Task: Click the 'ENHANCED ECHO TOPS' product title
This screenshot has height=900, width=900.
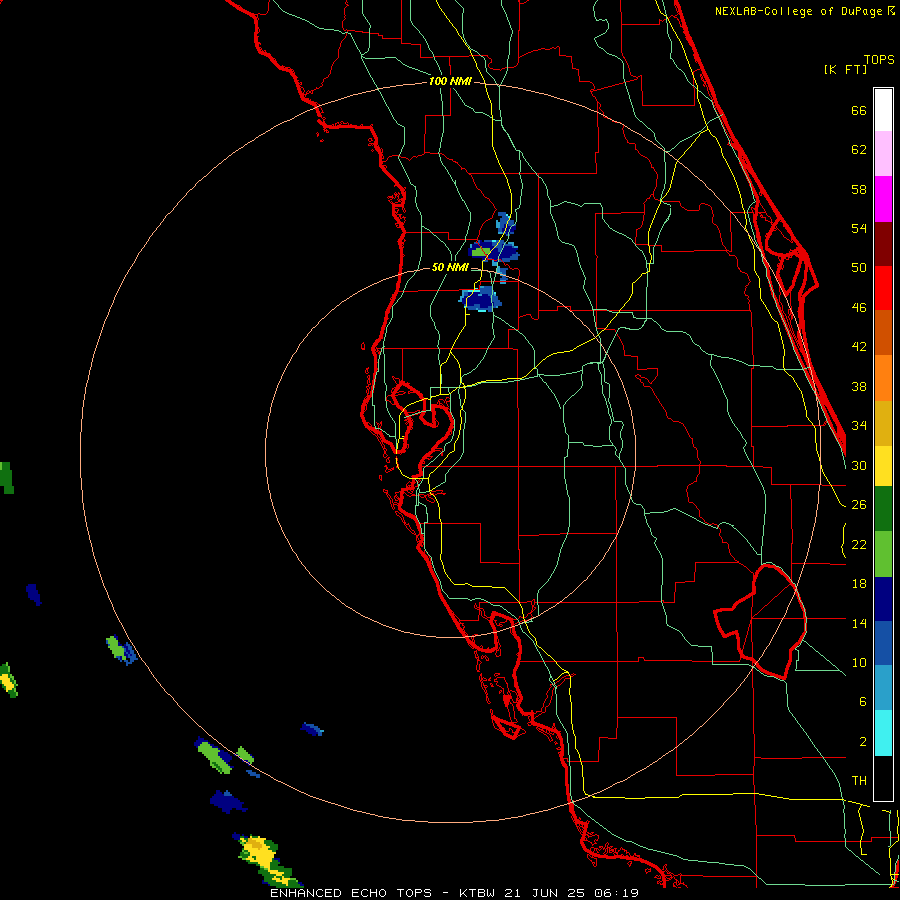Action: click(x=351, y=893)
